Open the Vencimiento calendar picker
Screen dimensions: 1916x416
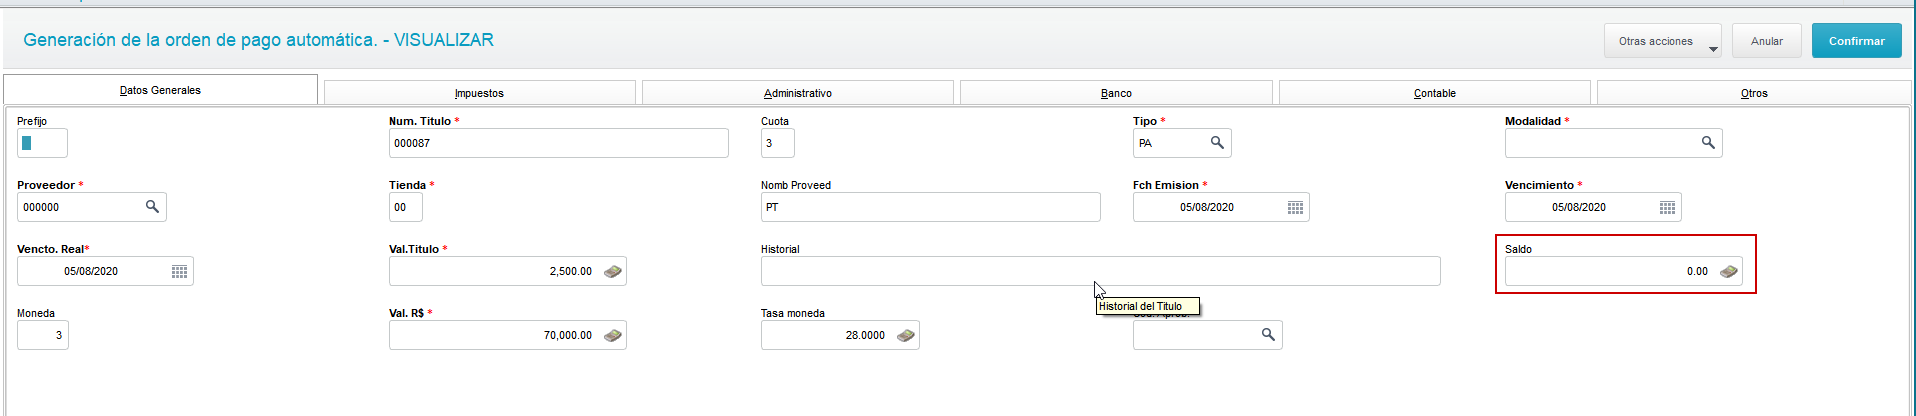click(x=1667, y=207)
